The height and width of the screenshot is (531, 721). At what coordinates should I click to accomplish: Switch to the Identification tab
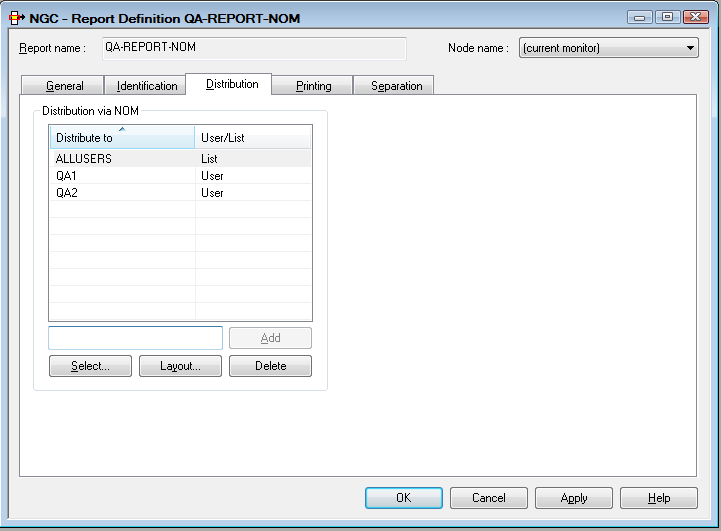pos(145,86)
